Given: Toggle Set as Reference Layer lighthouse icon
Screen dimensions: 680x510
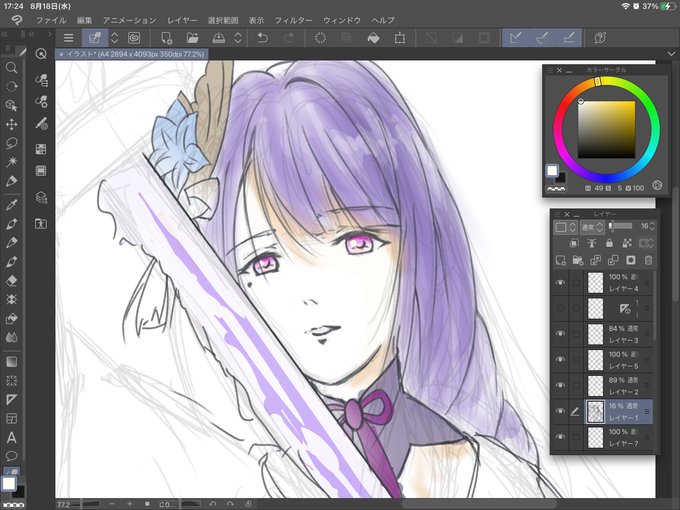Looking at the screenshot, I should pyautogui.click(x=592, y=243).
